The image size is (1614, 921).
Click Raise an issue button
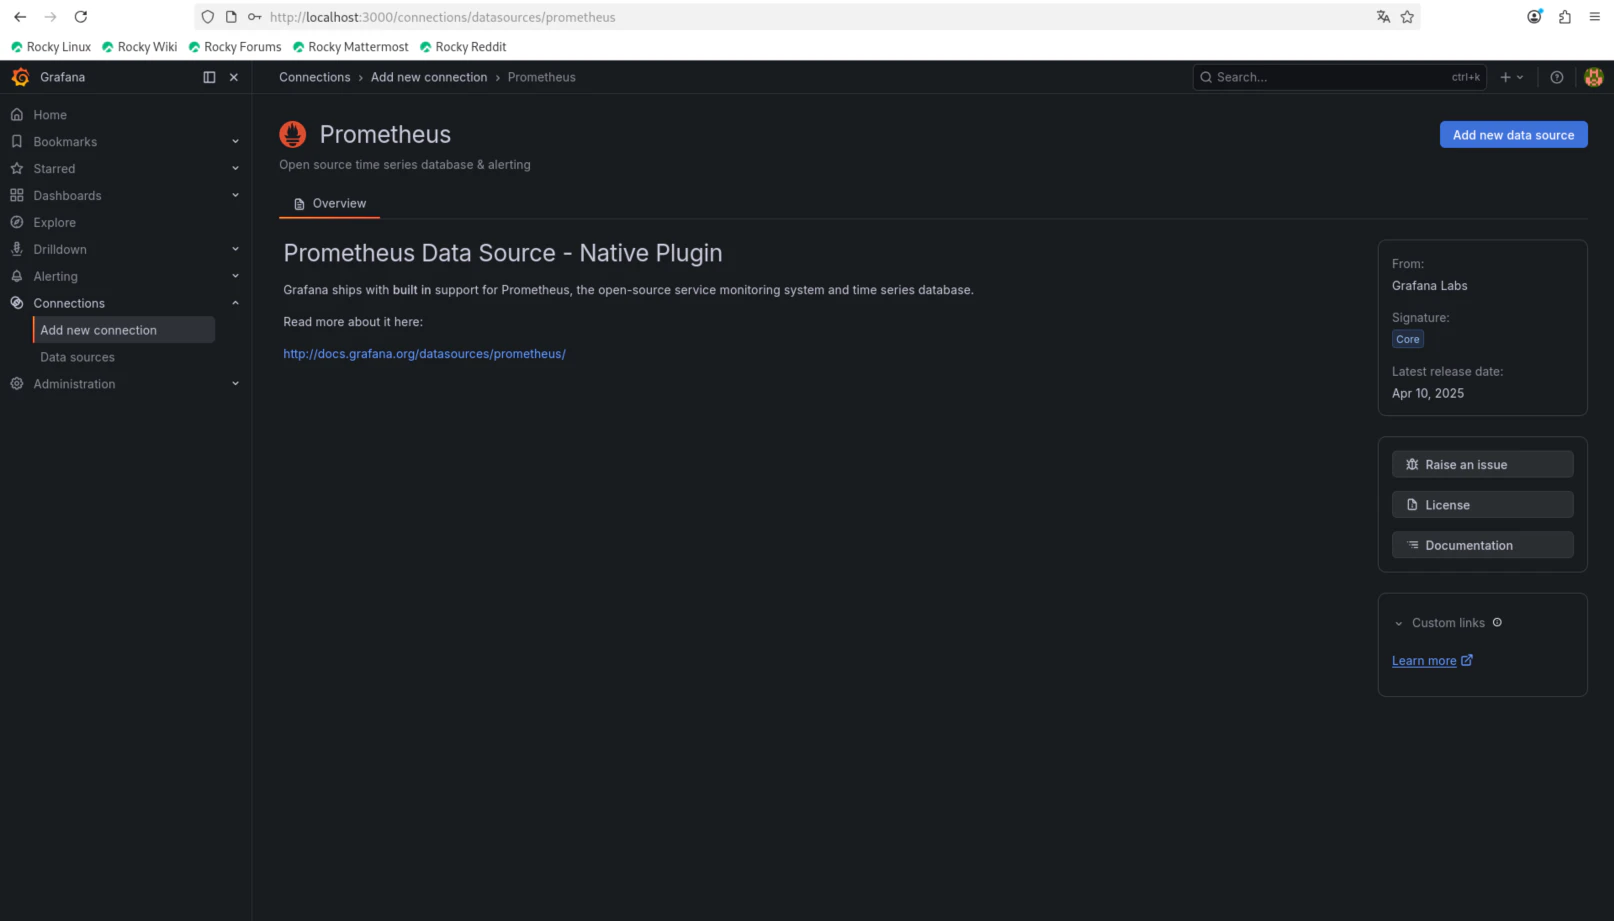tap(1482, 465)
